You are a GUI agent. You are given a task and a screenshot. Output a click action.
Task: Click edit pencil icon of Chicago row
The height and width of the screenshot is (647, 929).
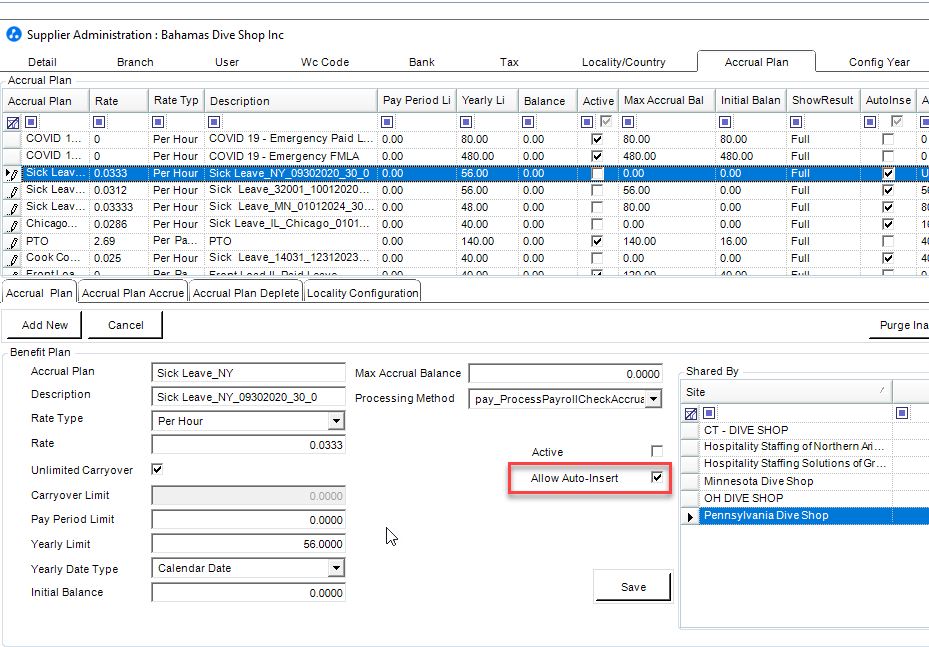[12, 225]
